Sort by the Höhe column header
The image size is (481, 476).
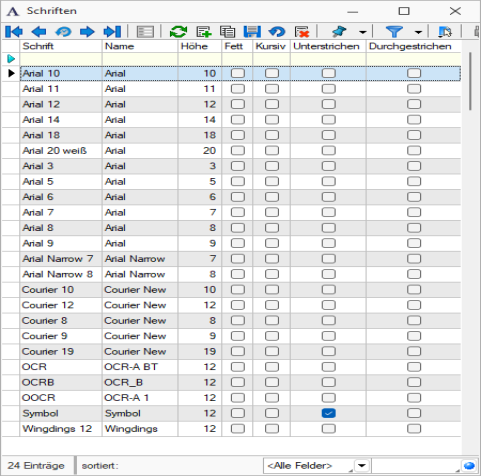[x=200, y=46]
